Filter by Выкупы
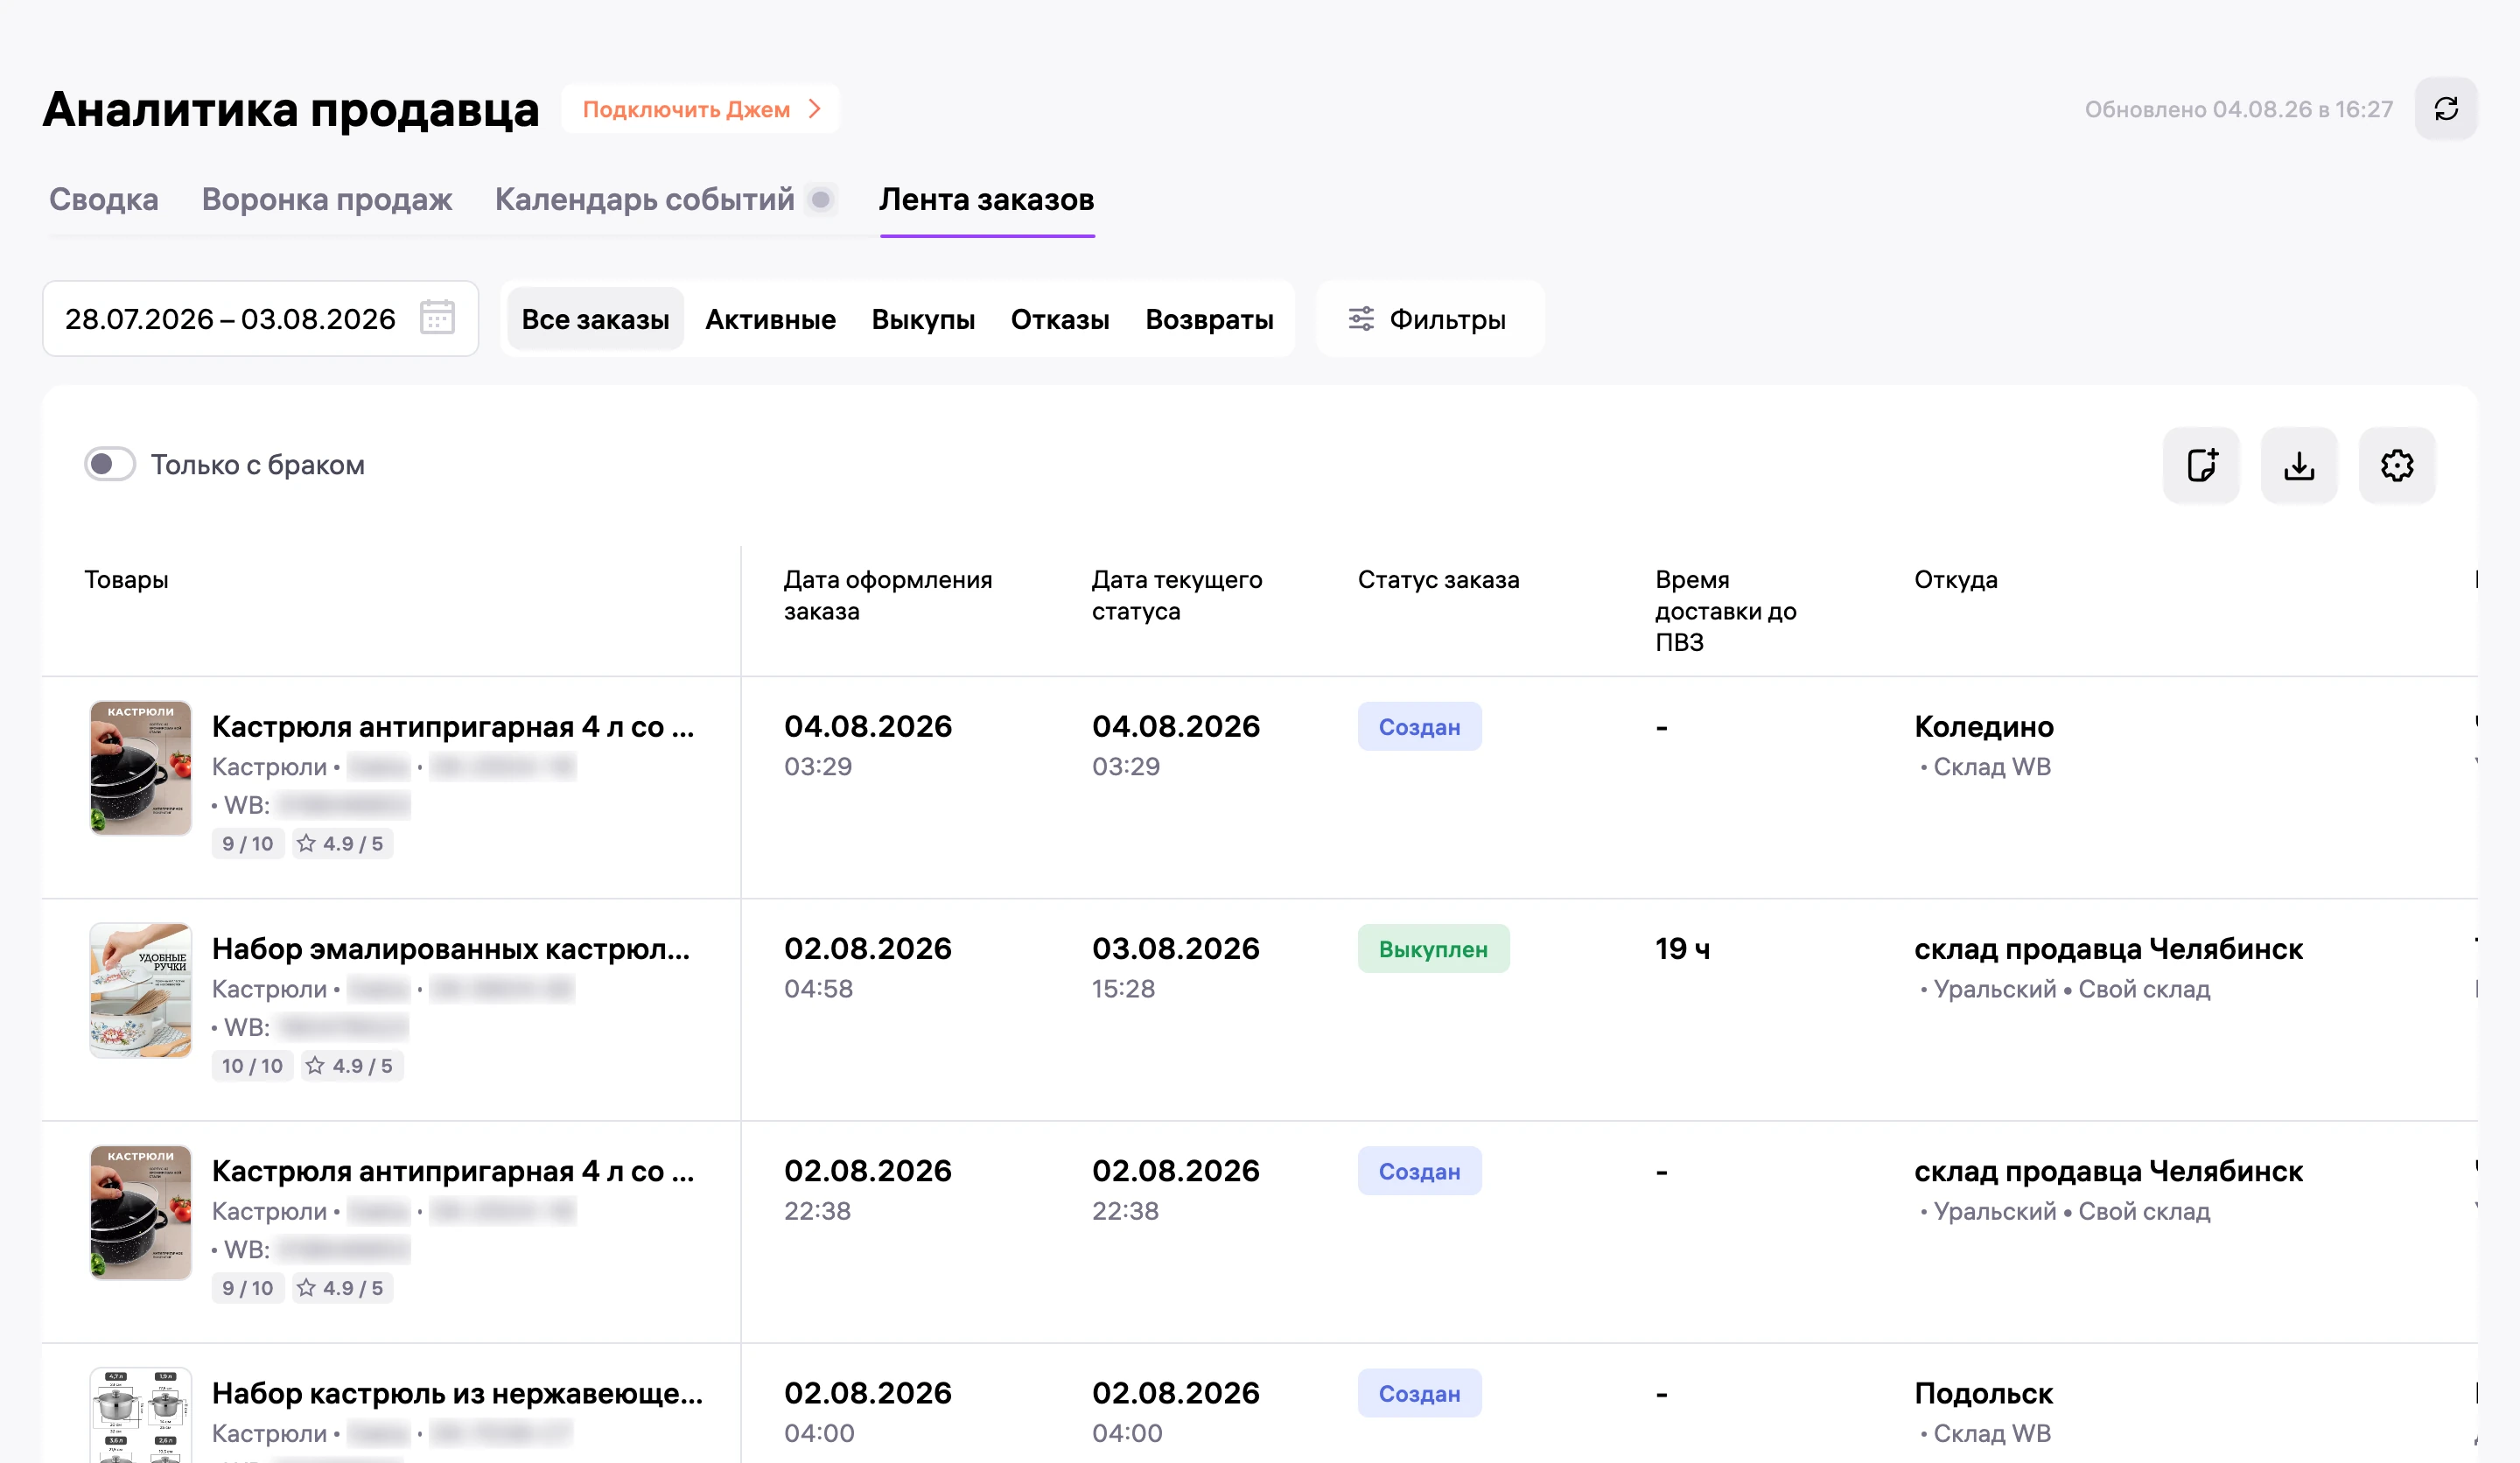 coord(924,319)
